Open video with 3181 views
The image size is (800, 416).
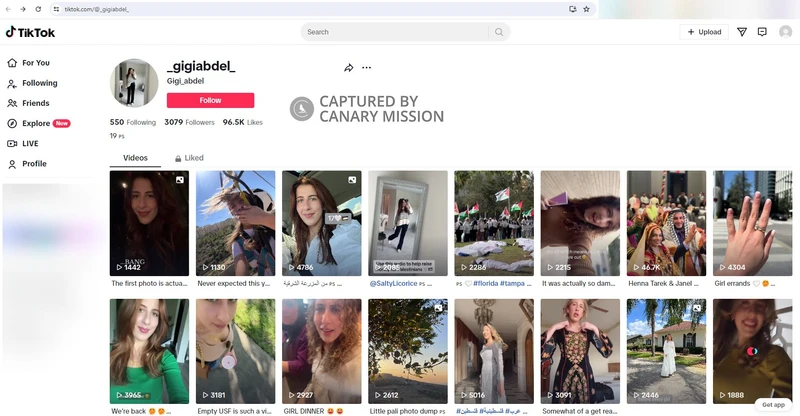[x=235, y=351]
